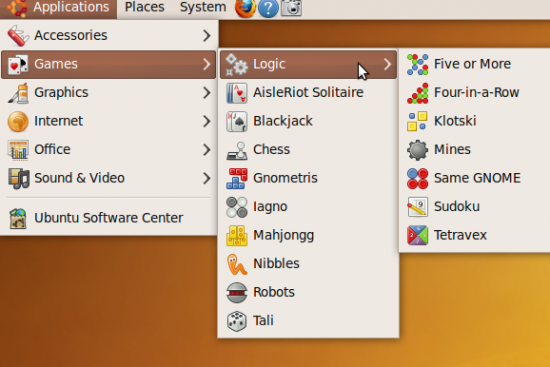
Task: Click the Internet globe icon
Action: [18, 121]
